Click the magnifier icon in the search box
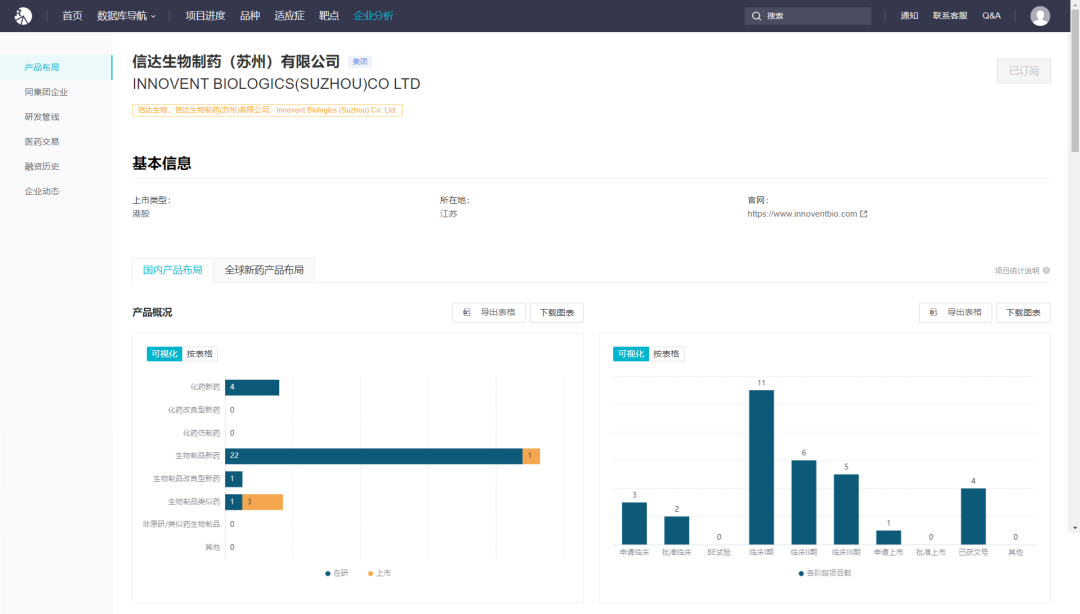This screenshot has height=614, width=1080. (756, 16)
